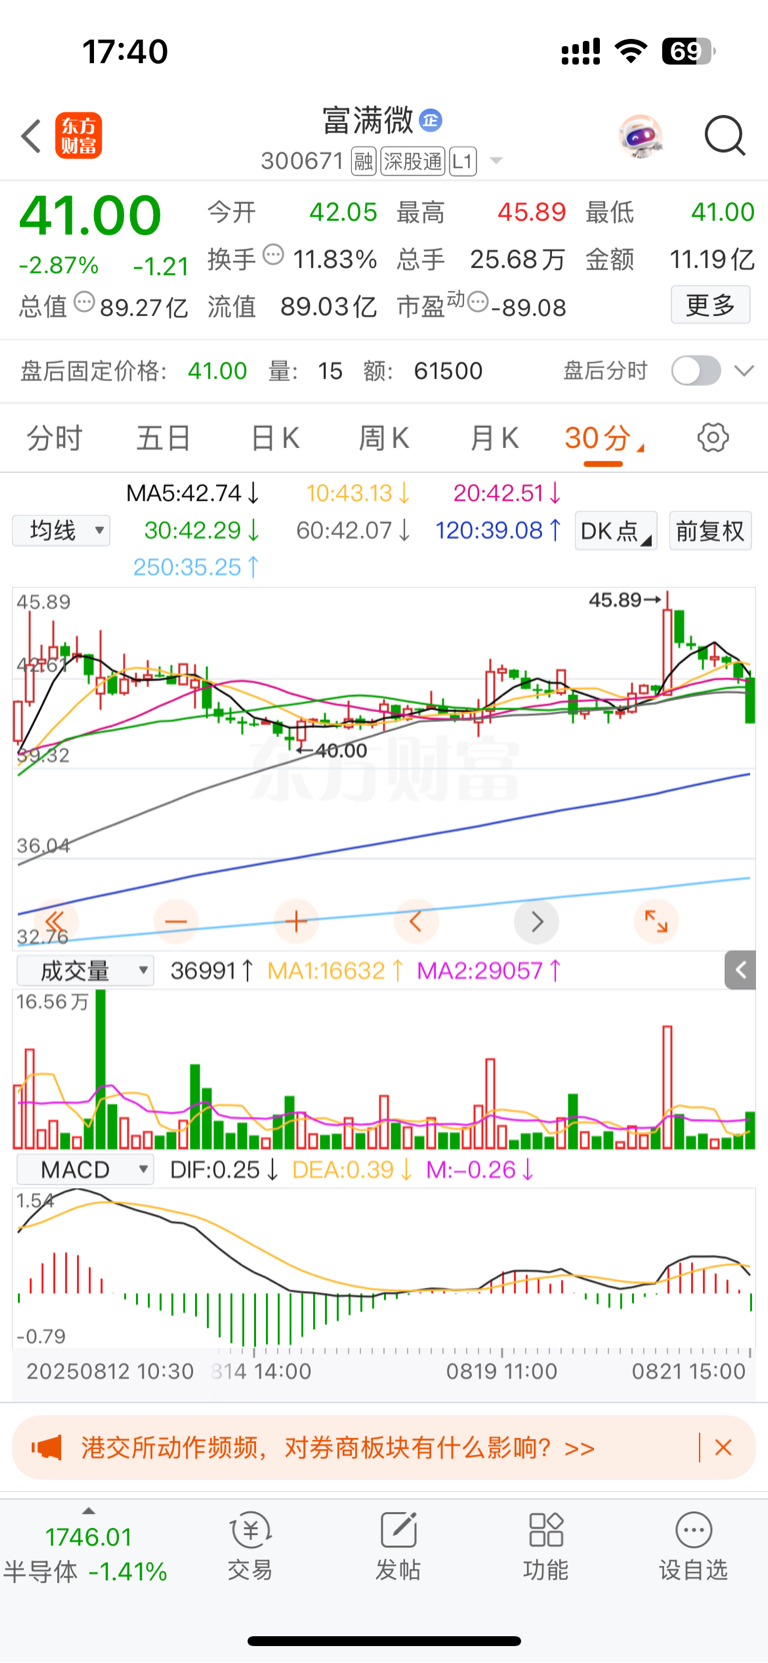Open chart settings gear

click(713, 438)
